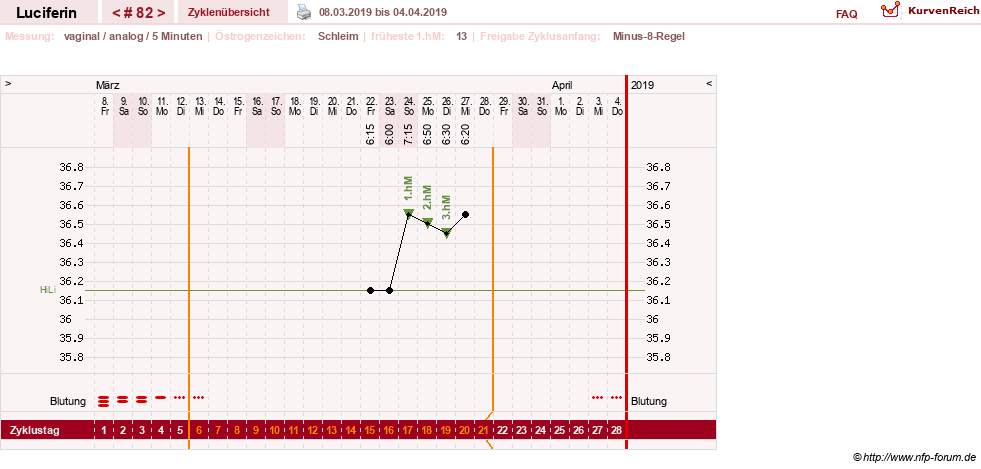
Task: Click date header 8. Fr
Action: (104, 106)
